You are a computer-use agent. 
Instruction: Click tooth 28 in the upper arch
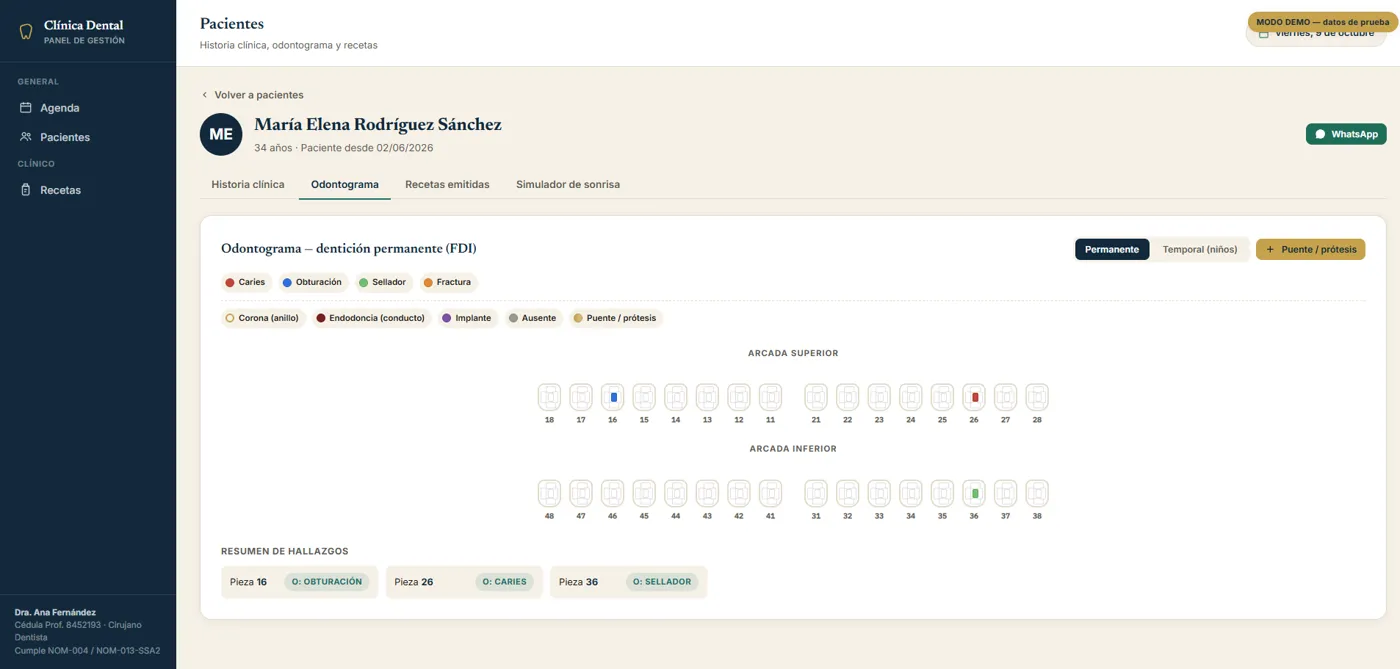coord(1037,397)
